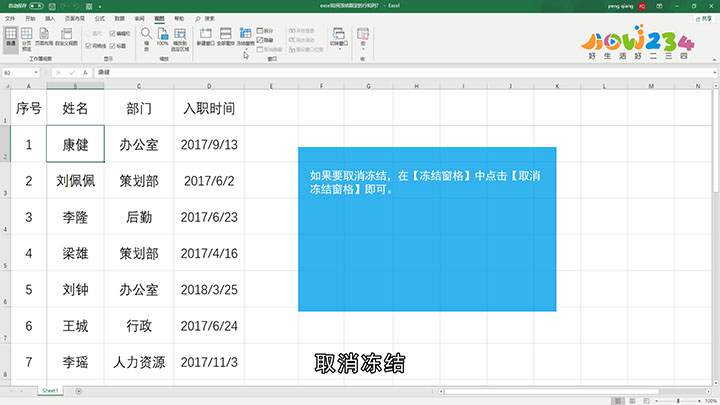This screenshot has height=405, width=720.
Task: Open the Ribbon Display Options icon
Action: tap(659, 6)
